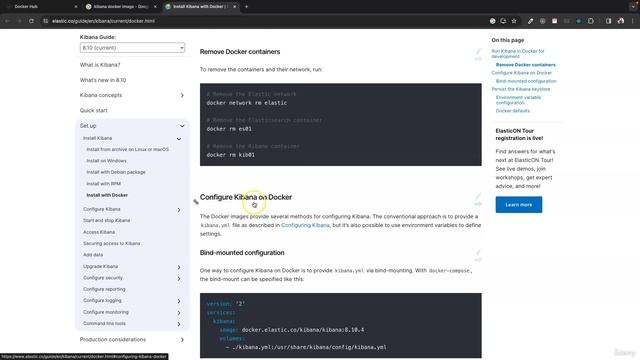Open Install from archive on Linux or macOS

(127, 149)
